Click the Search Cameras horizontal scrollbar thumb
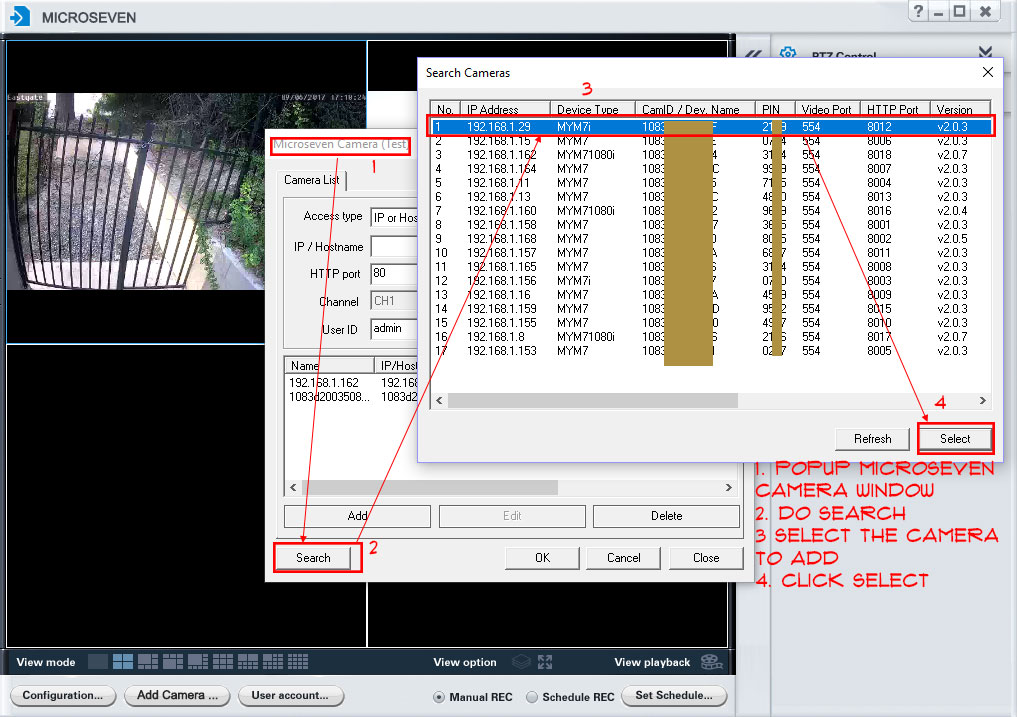This screenshot has height=717, width=1017. (593, 400)
